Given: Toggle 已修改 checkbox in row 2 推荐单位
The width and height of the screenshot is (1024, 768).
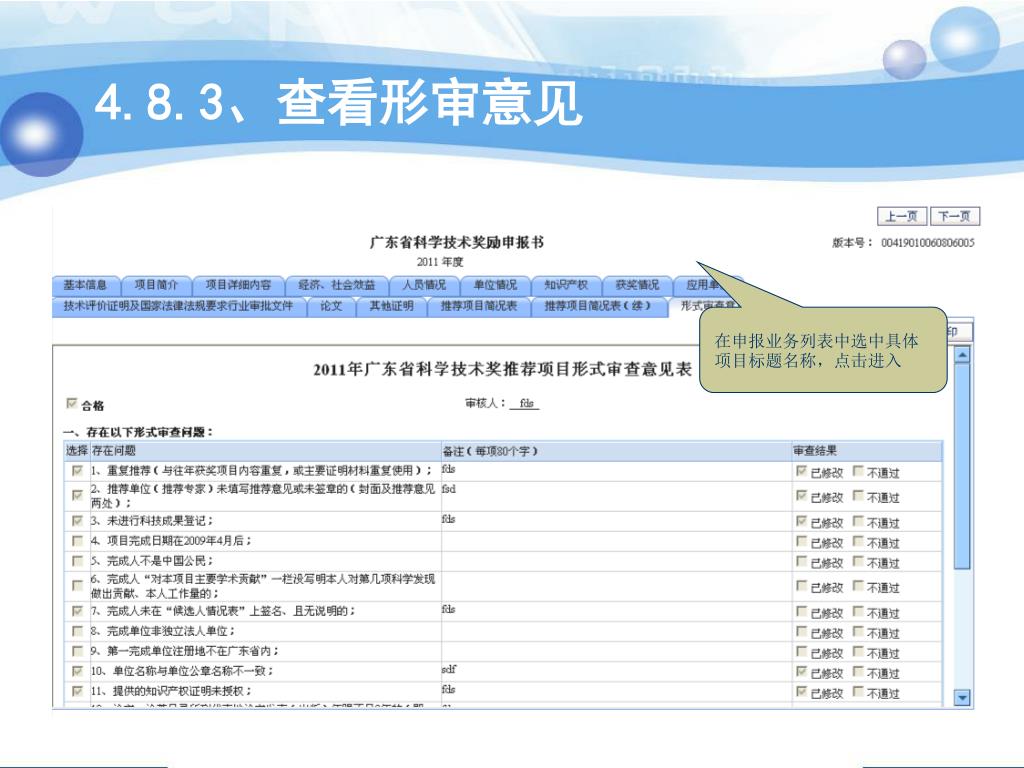Looking at the screenshot, I should [x=801, y=496].
